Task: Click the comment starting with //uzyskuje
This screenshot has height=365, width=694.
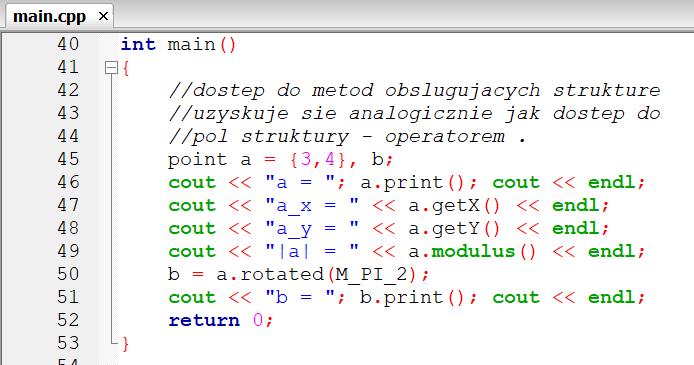Action: pyautogui.click(x=414, y=113)
